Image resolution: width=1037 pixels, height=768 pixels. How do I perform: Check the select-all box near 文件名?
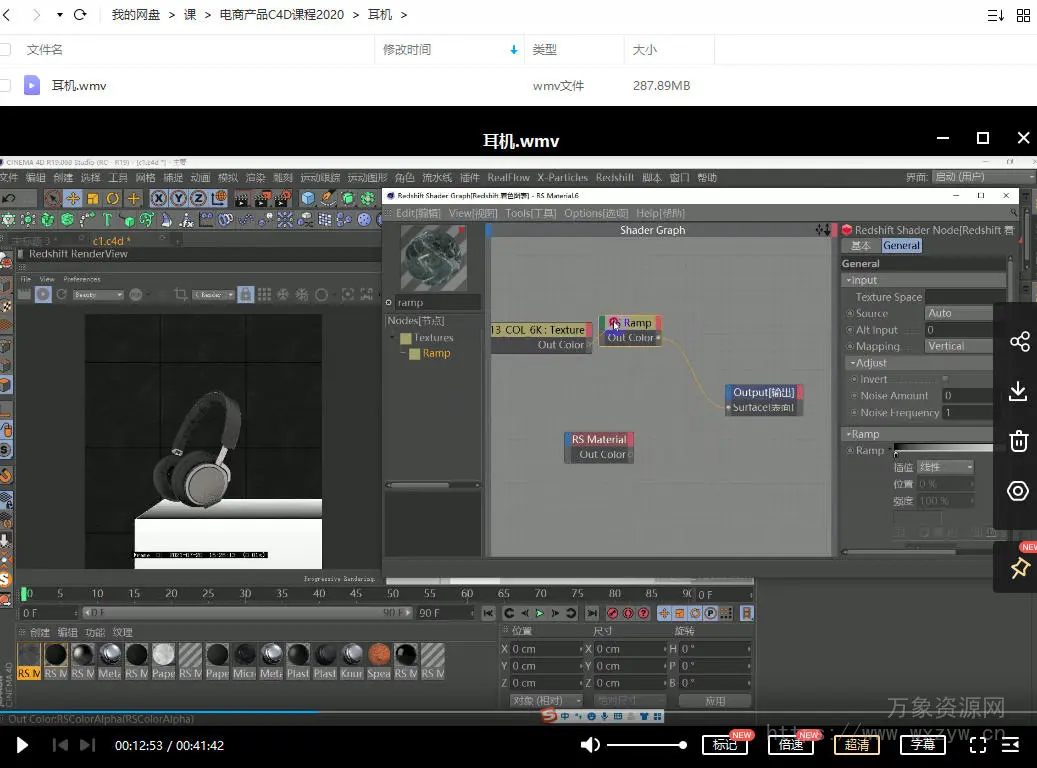point(5,50)
